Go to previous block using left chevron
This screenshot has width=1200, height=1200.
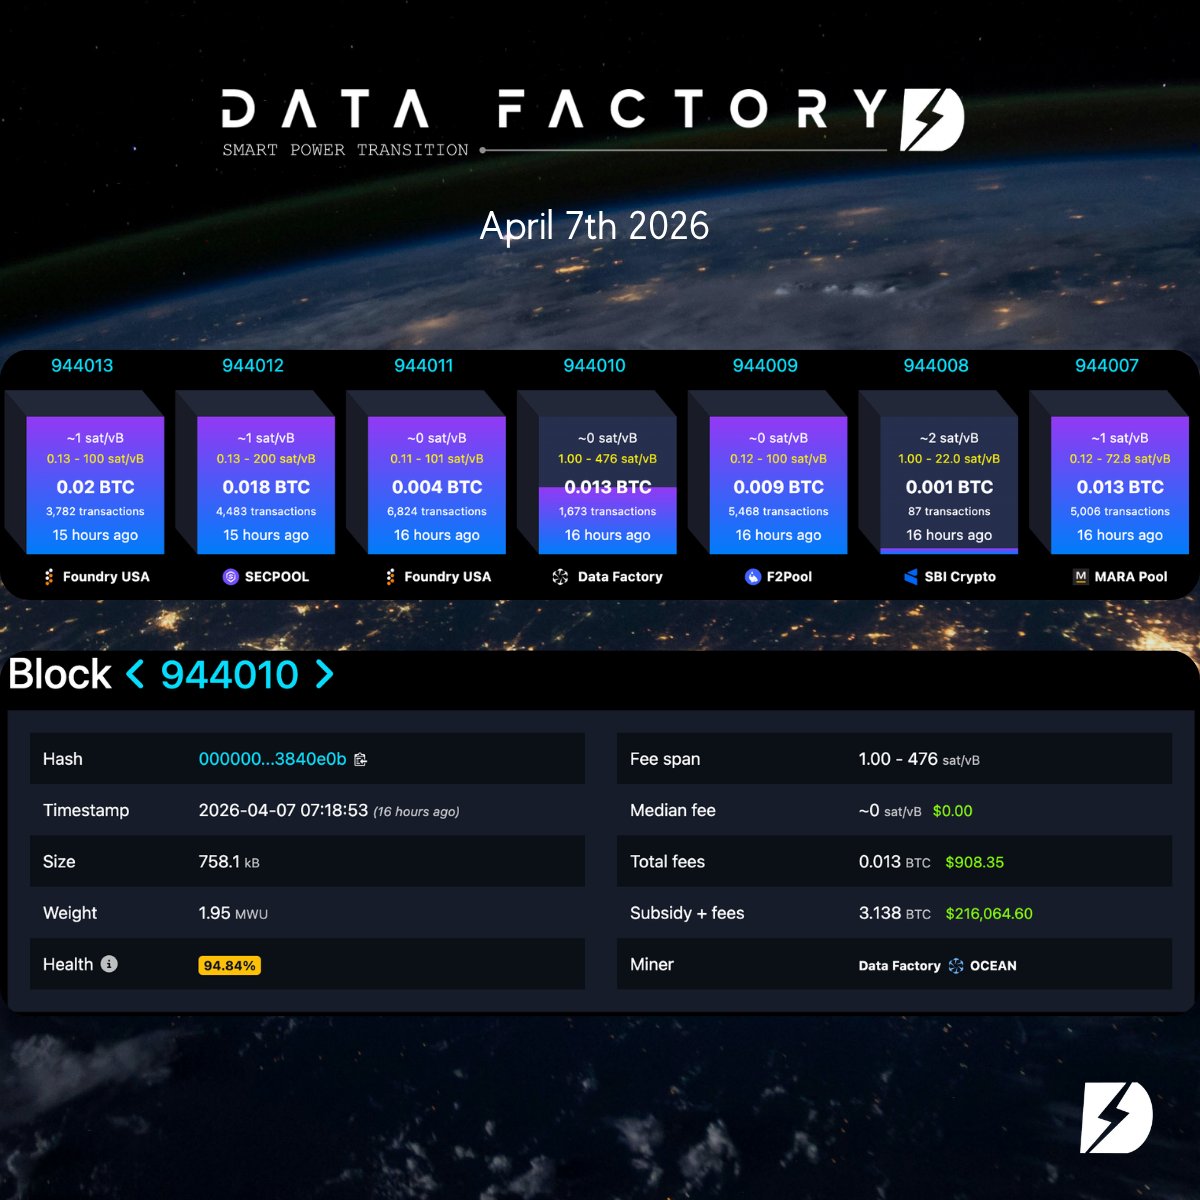click(x=135, y=674)
